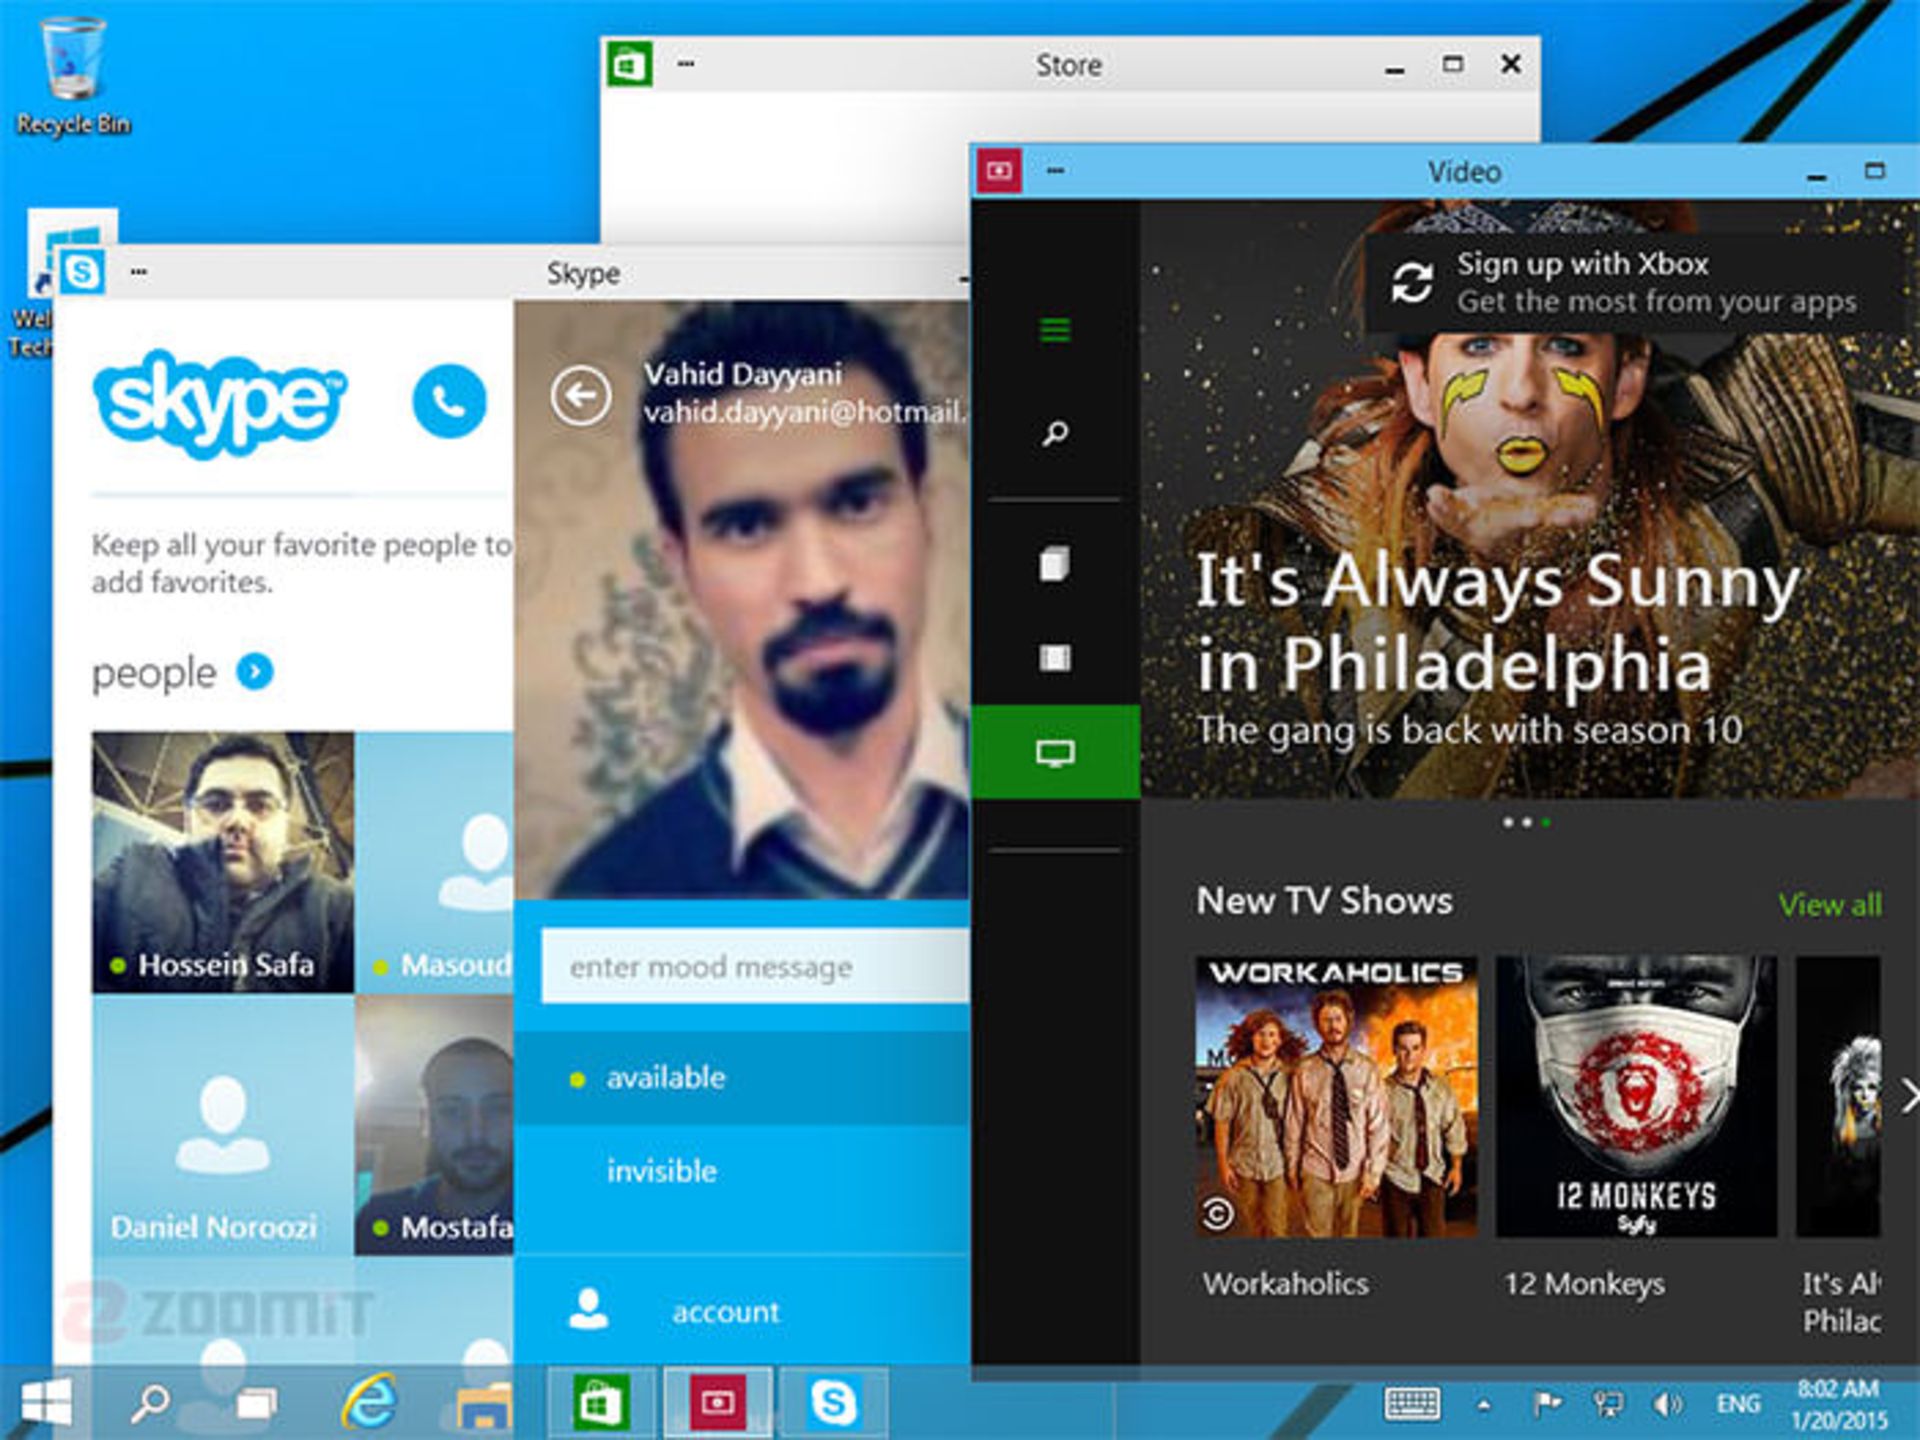
Task: Click the volume speaker tray icon
Action: pos(1667,1404)
